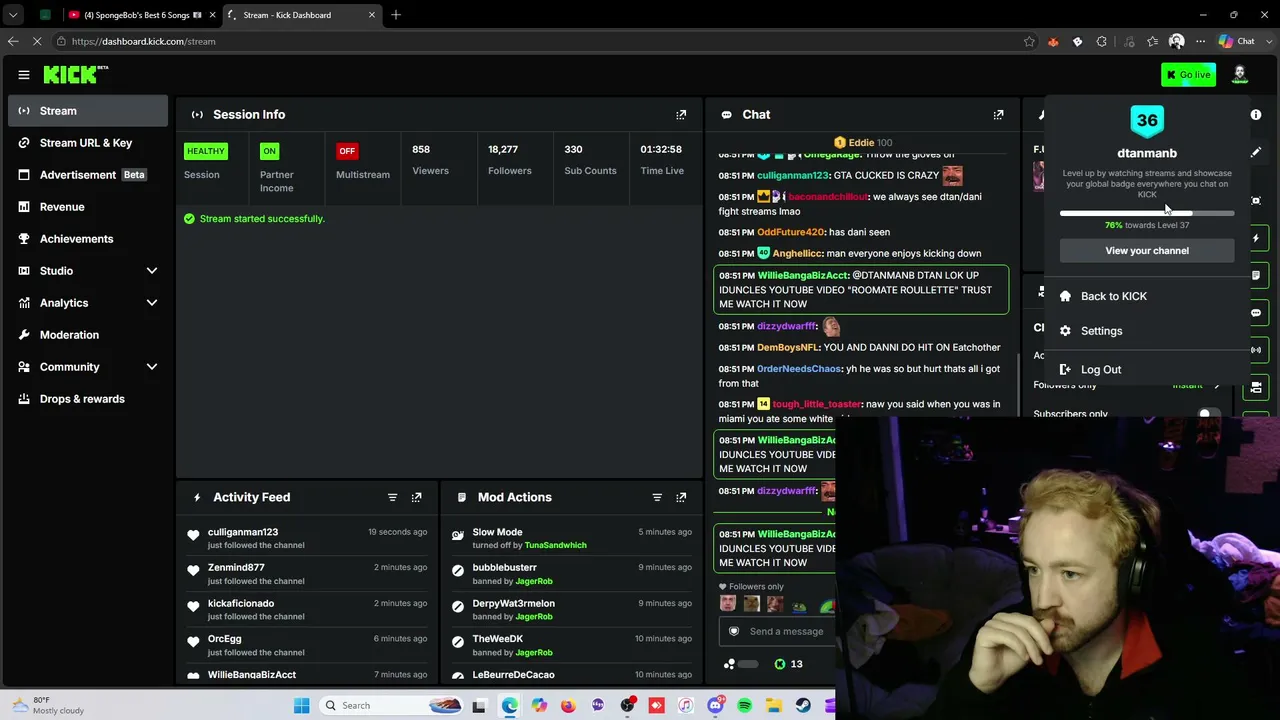Open the Windows Start menu
This screenshot has width=1280, height=720.
[301, 706]
